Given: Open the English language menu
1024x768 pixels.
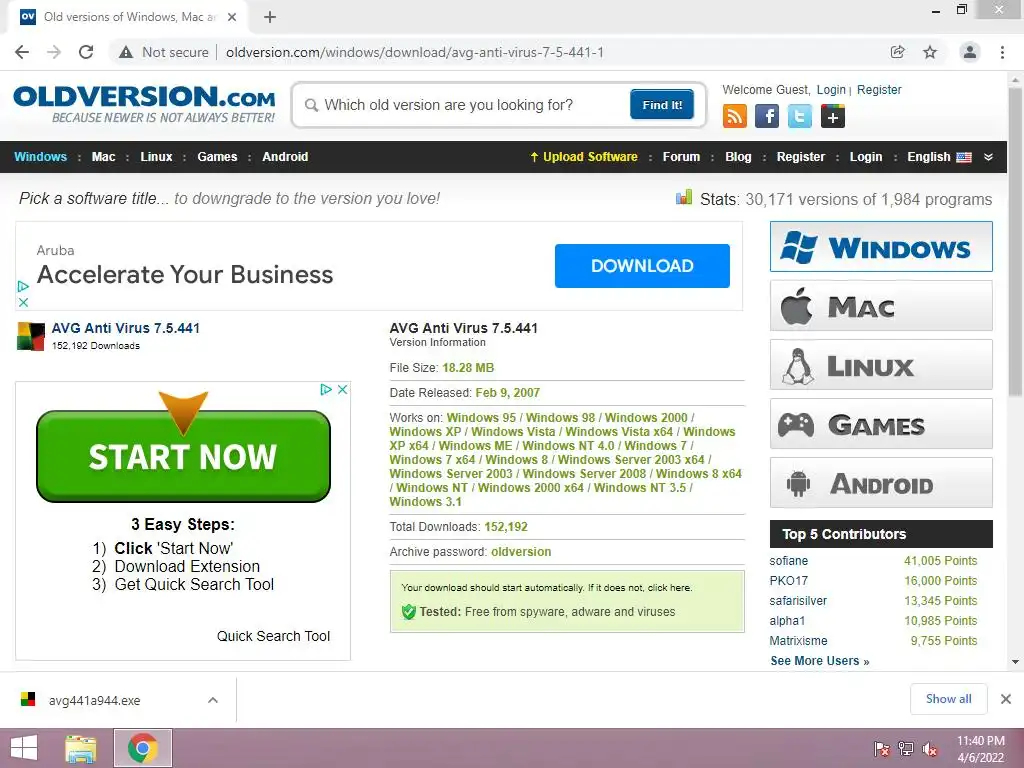Looking at the screenshot, I should (x=939, y=157).
